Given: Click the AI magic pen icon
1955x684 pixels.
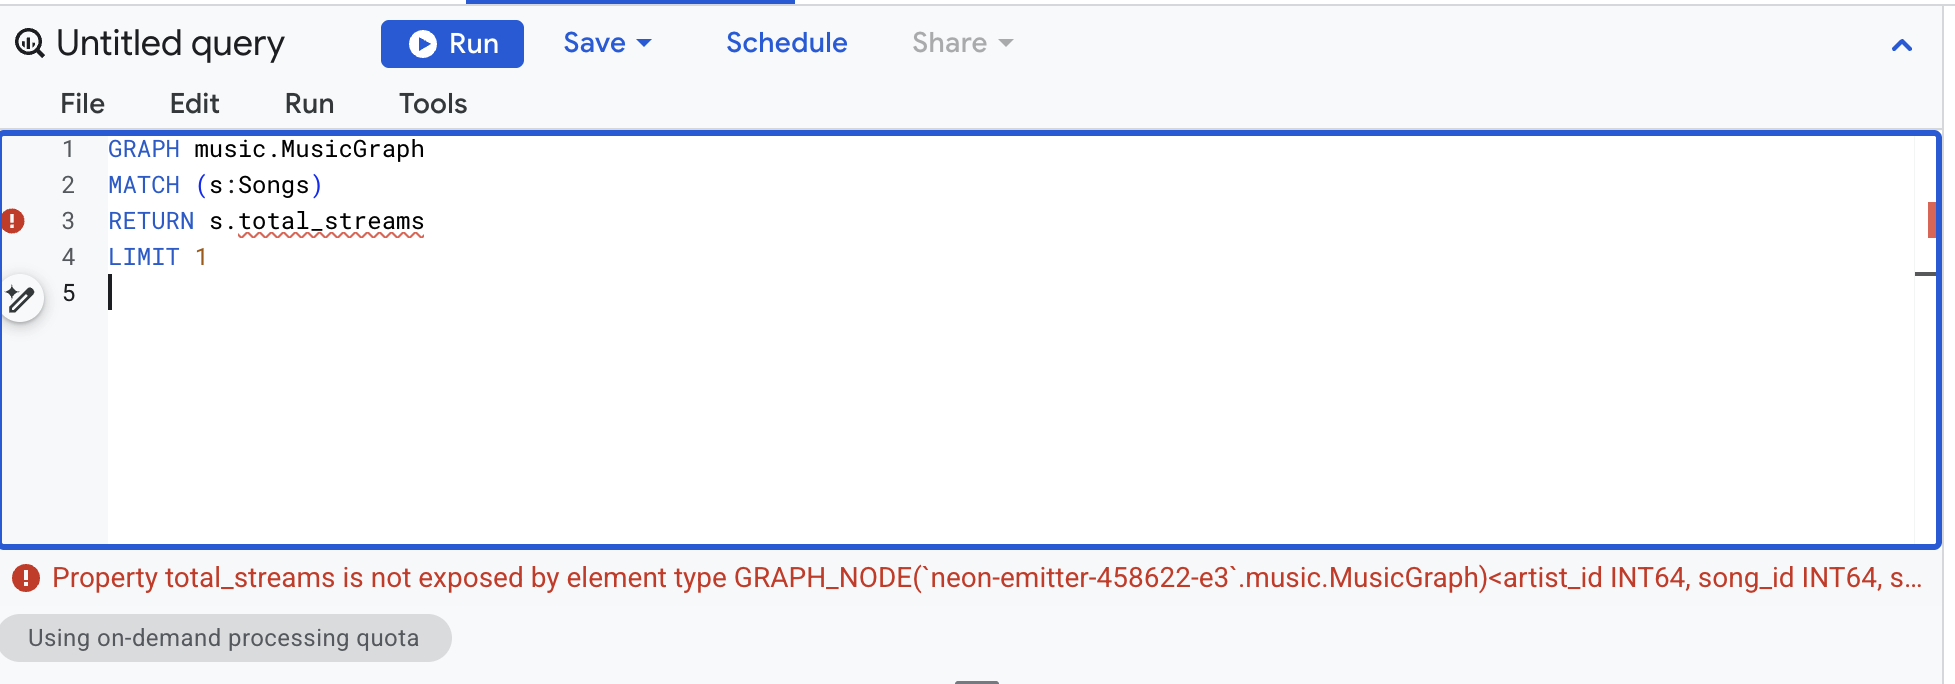Looking at the screenshot, I should coord(21,298).
